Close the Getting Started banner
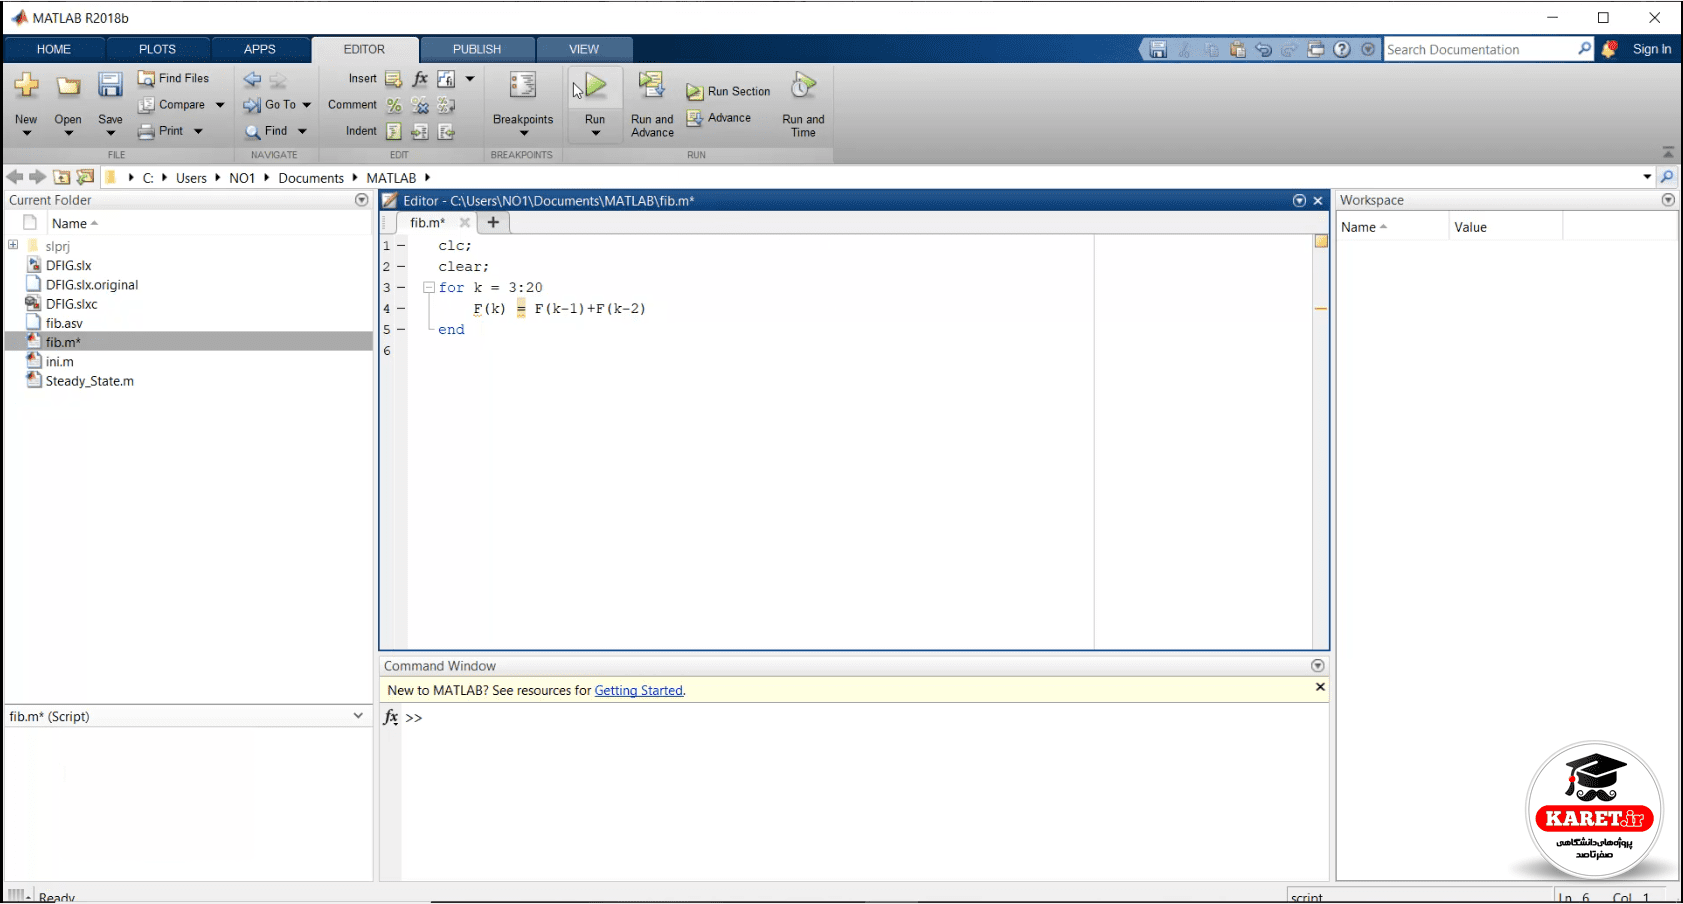1683x904 pixels. pos(1320,687)
